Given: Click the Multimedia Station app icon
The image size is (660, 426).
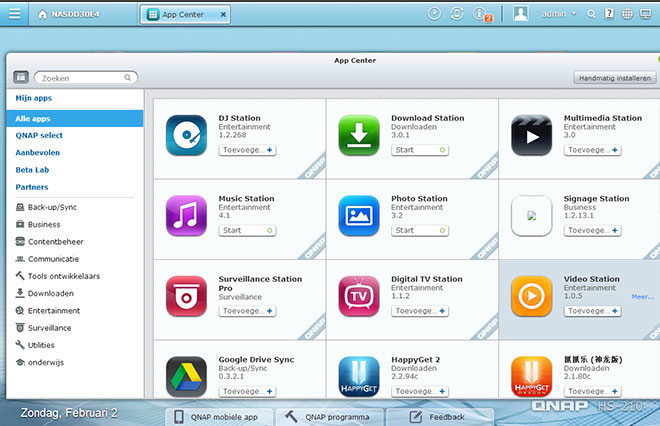Looking at the screenshot, I should pyautogui.click(x=532, y=136).
